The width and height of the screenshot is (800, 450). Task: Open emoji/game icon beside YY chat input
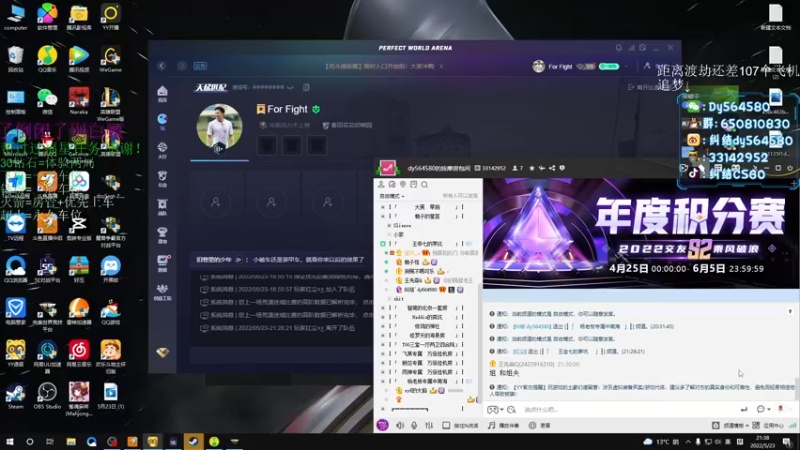493,409
